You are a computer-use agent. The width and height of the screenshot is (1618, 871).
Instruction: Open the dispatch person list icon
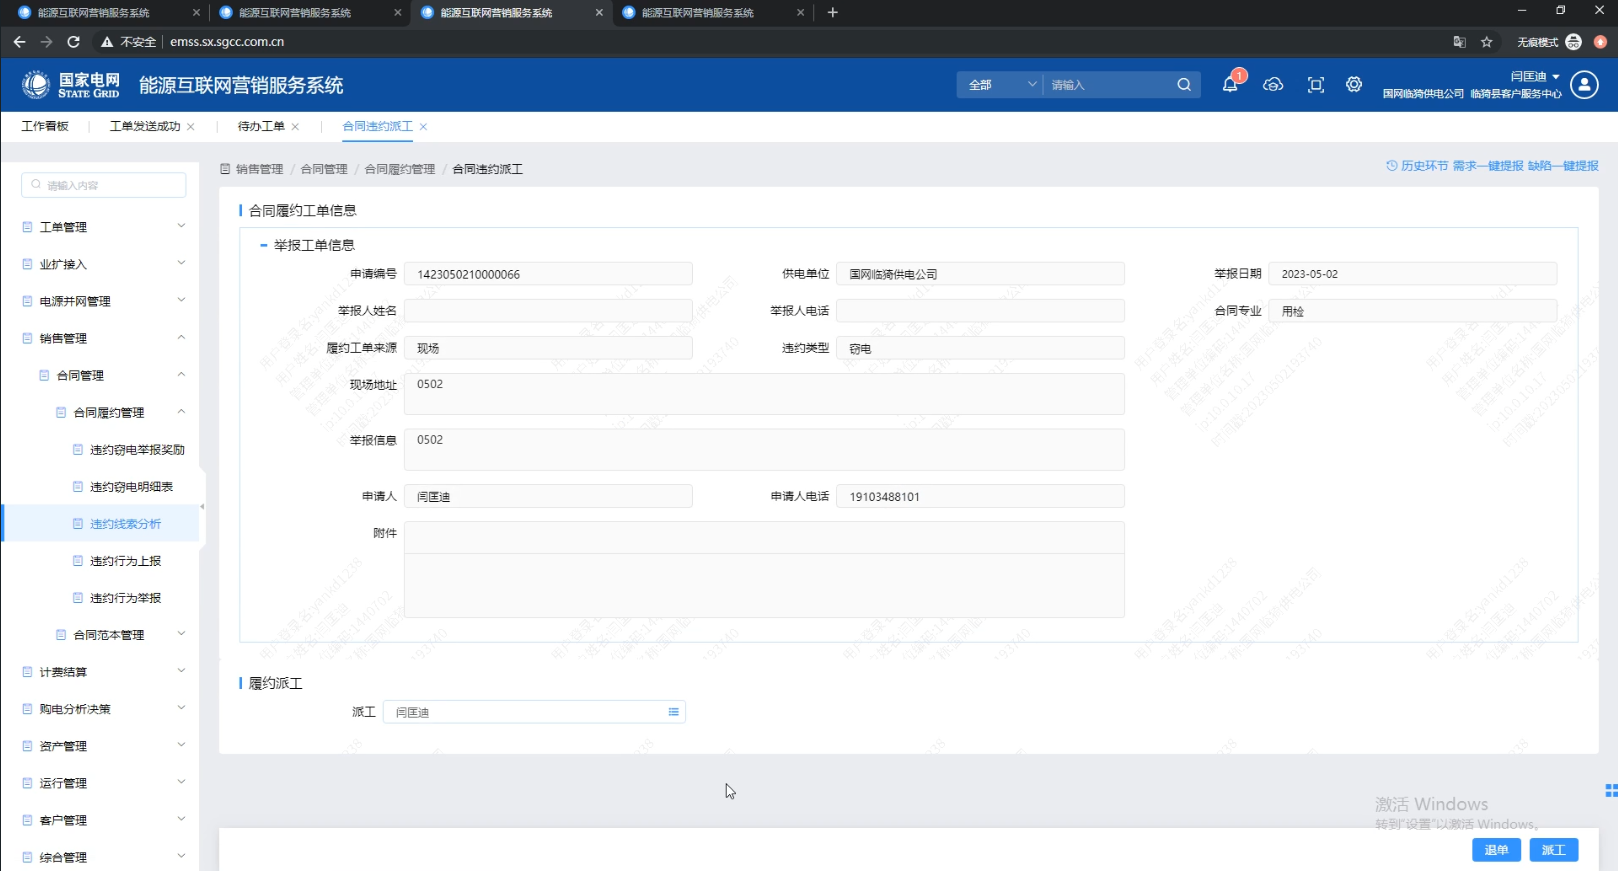[673, 712]
